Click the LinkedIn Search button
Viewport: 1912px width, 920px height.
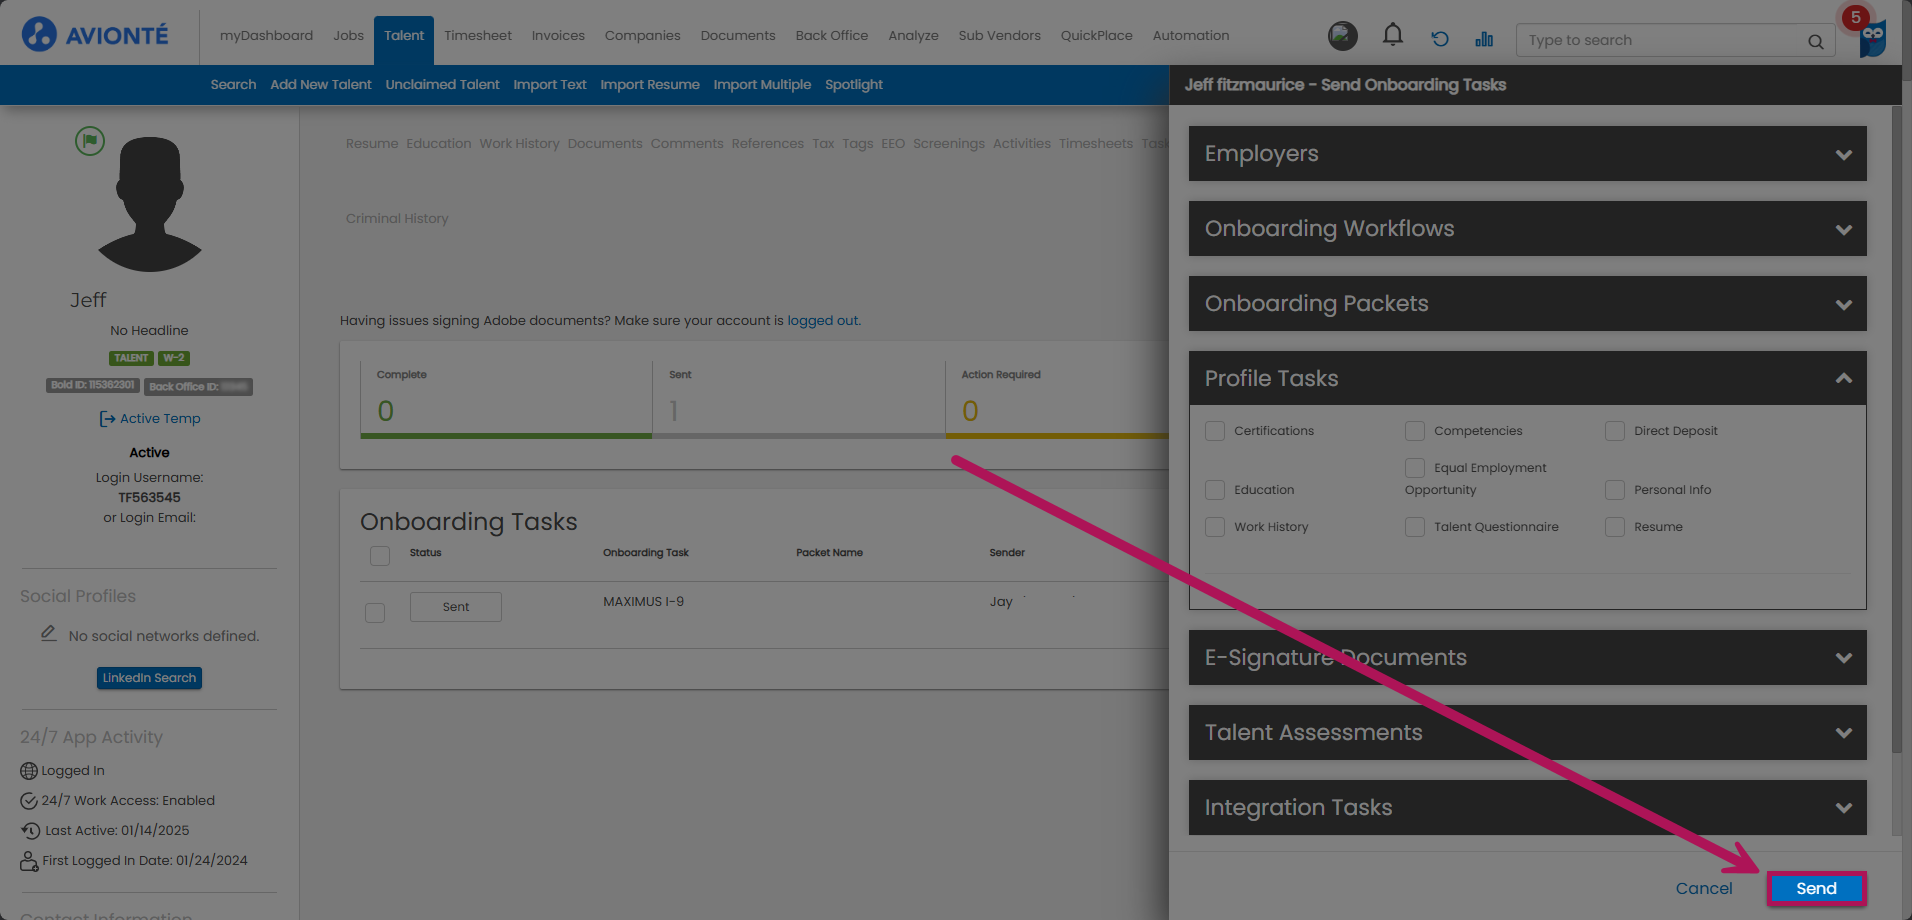coord(149,678)
